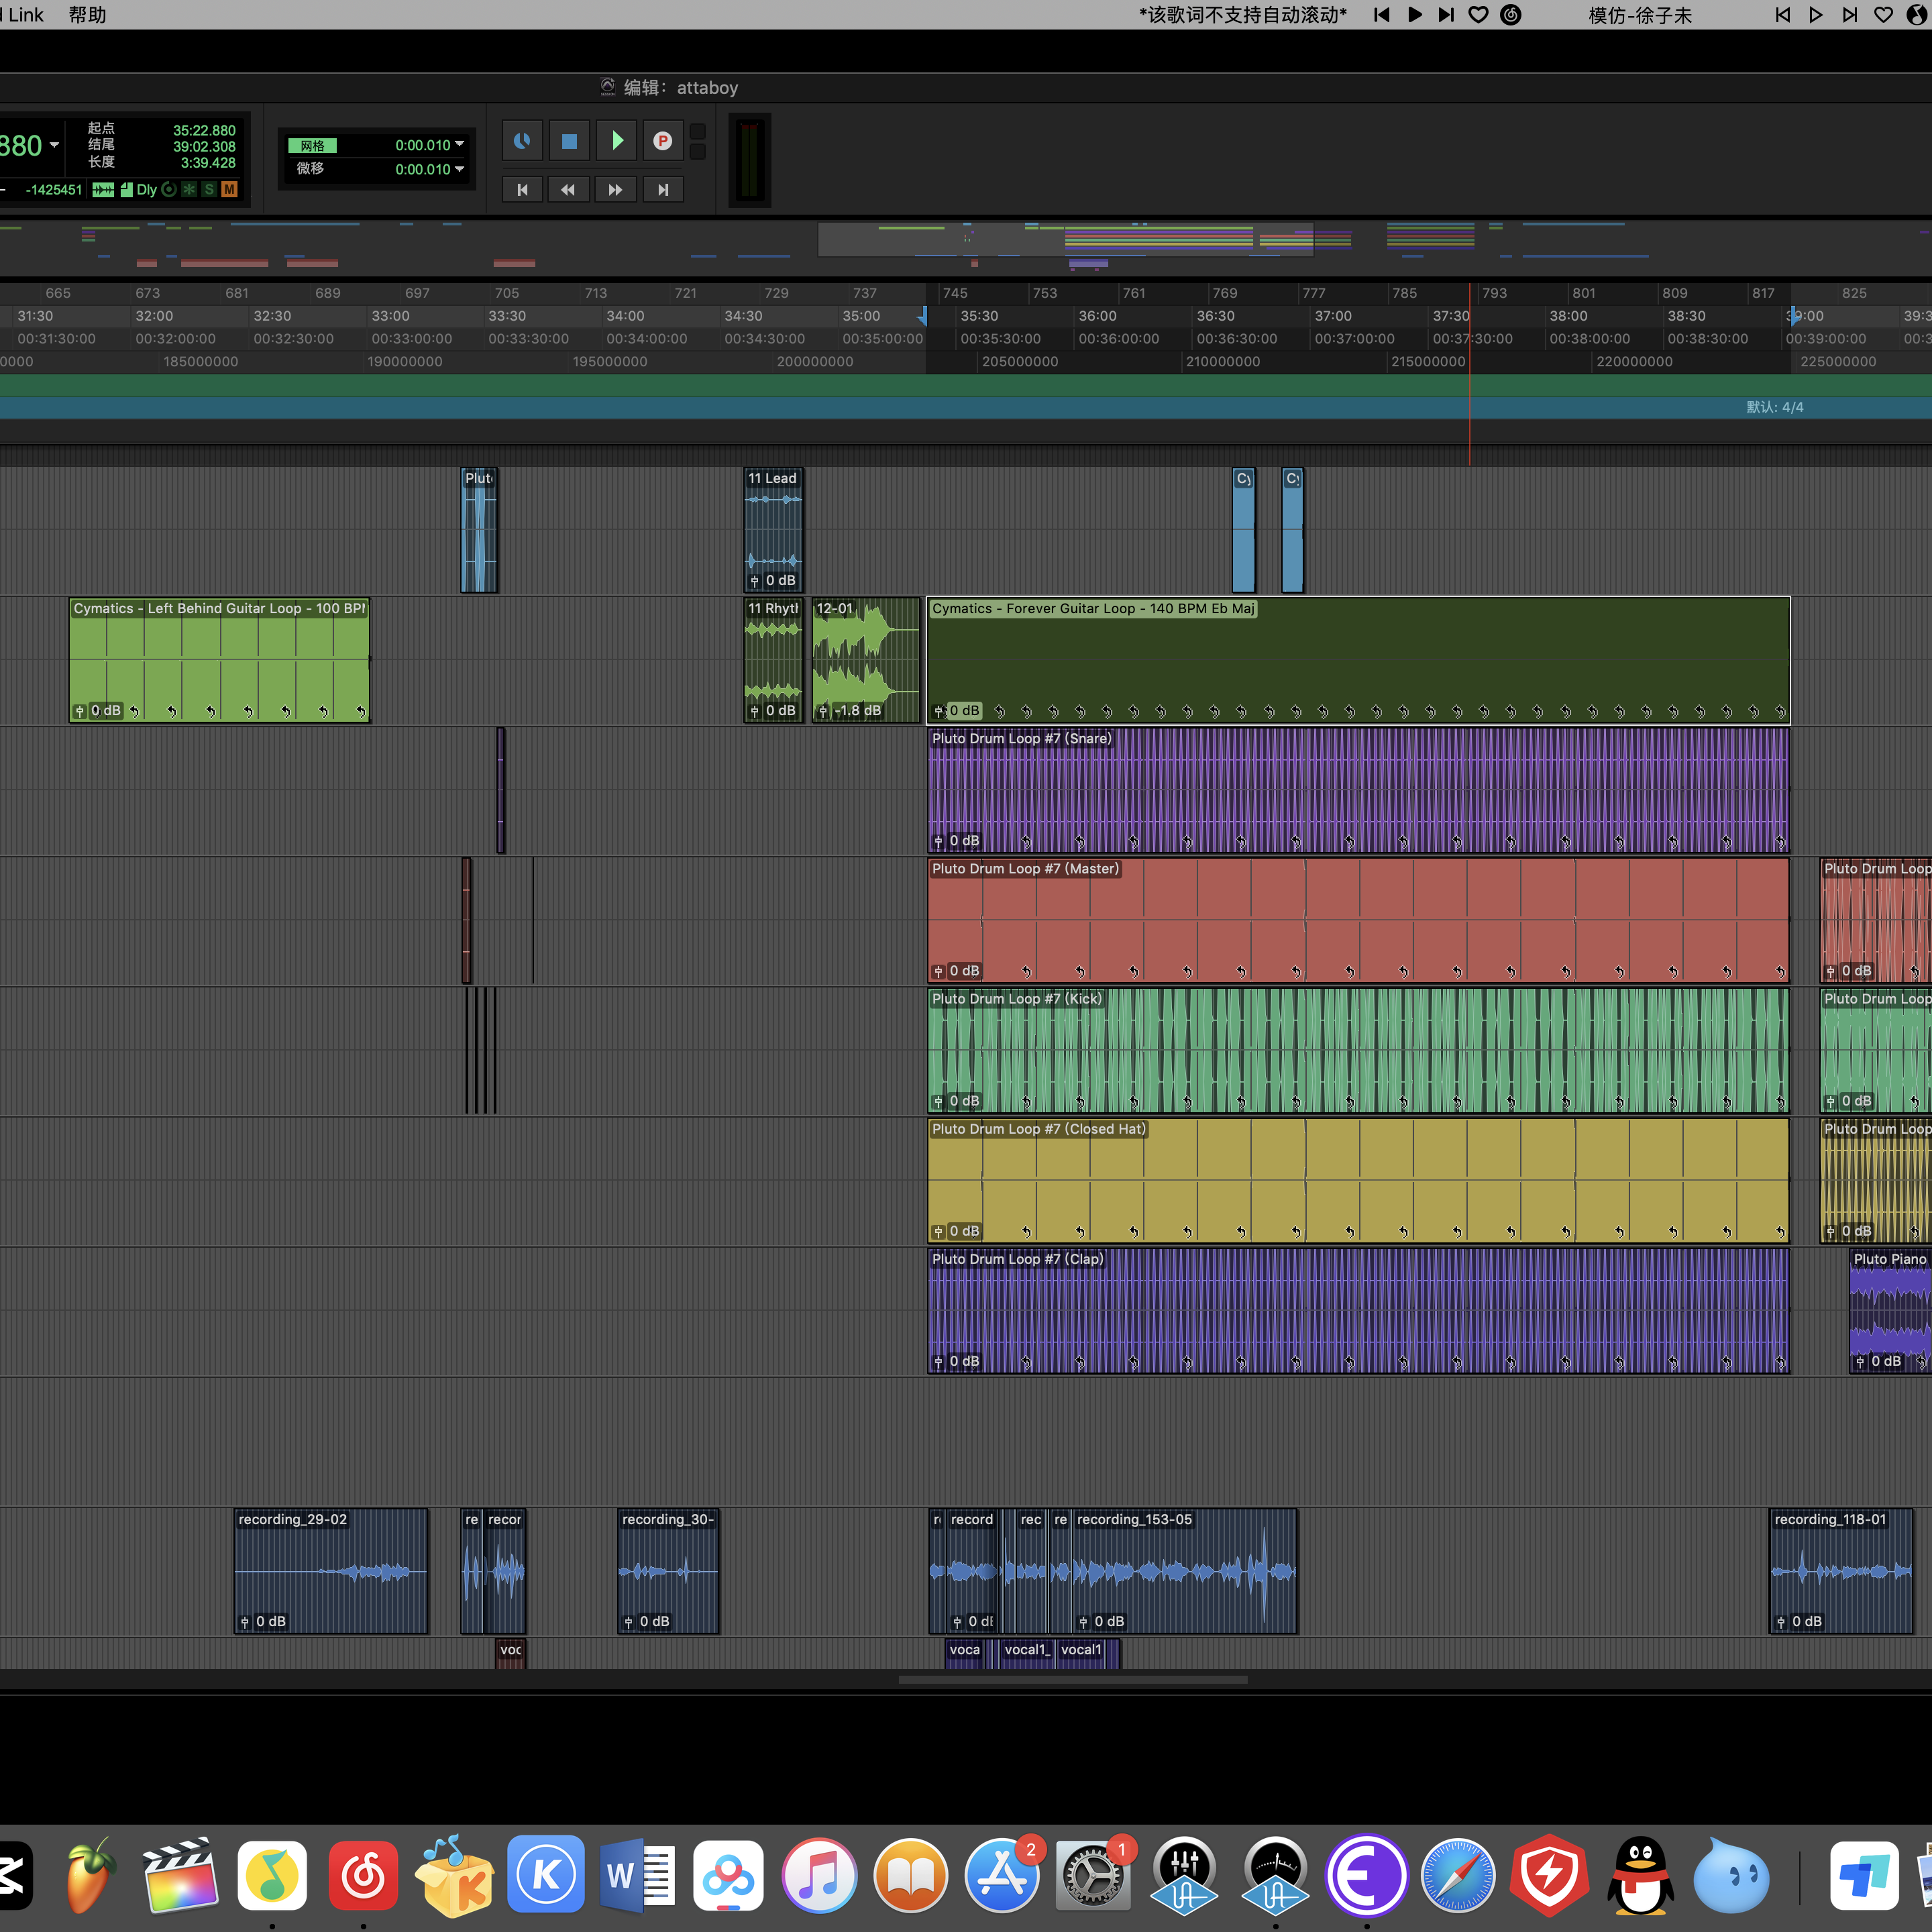Click the rewind transport button
The width and height of the screenshot is (1932, 1932).
coord(568,190)
